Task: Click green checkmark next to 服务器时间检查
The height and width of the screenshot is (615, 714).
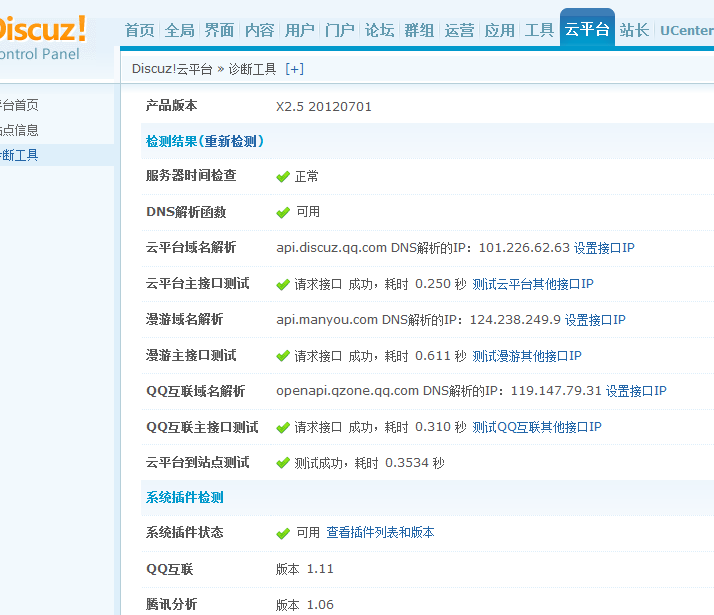Action: click(283, 177)
